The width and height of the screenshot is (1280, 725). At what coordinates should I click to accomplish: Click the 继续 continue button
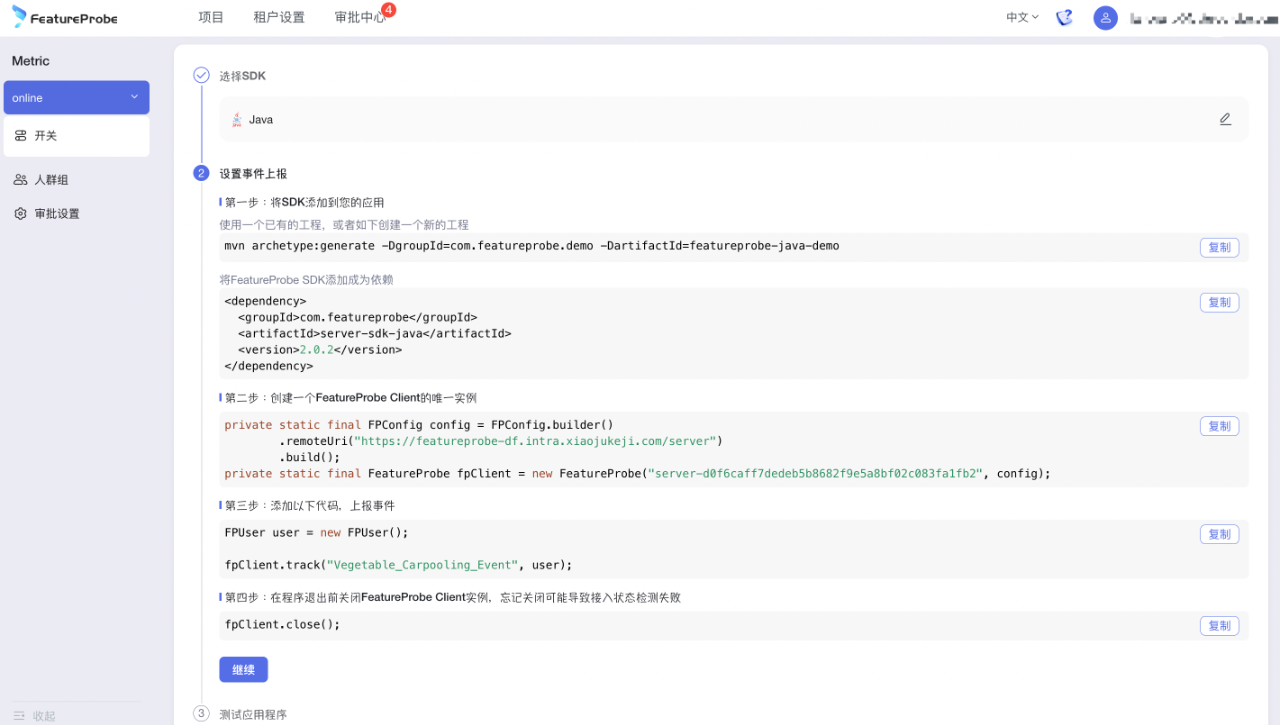click(x=243, y=670)
